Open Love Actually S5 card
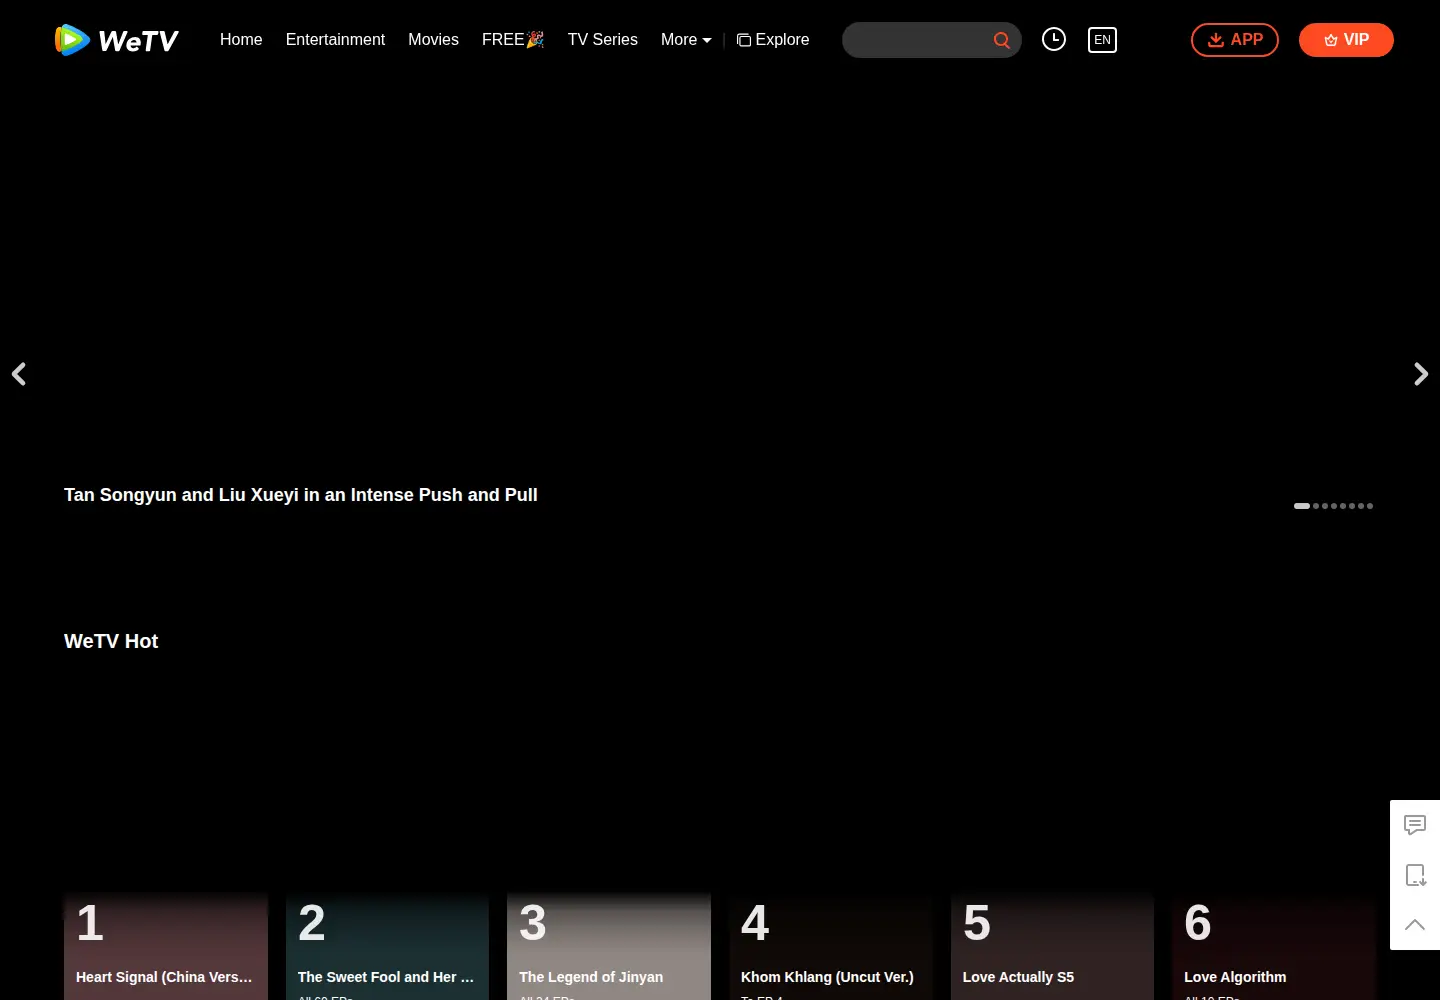1440x1000 pixels. [x=1053, y=947]
